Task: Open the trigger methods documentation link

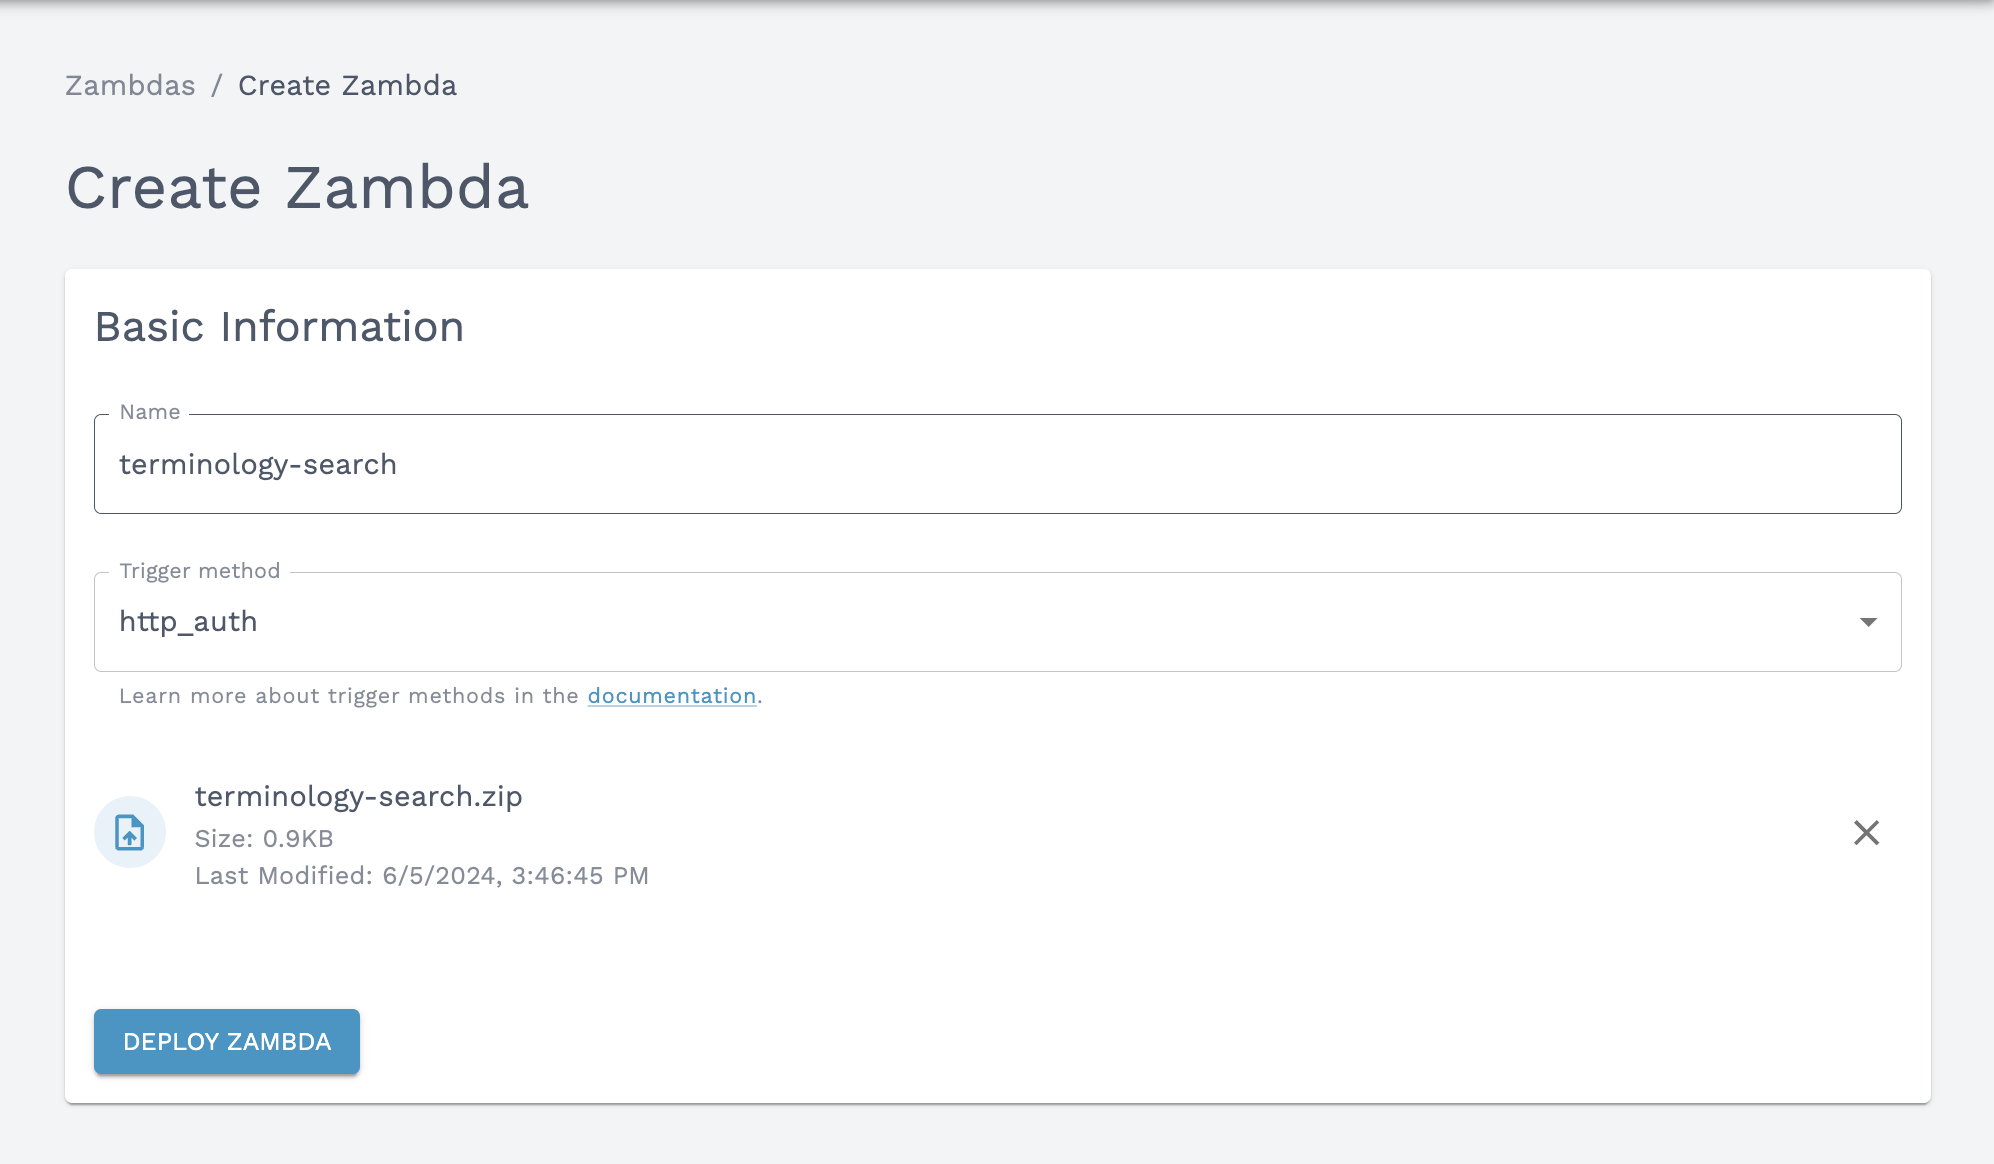Action: click(671, 695)
